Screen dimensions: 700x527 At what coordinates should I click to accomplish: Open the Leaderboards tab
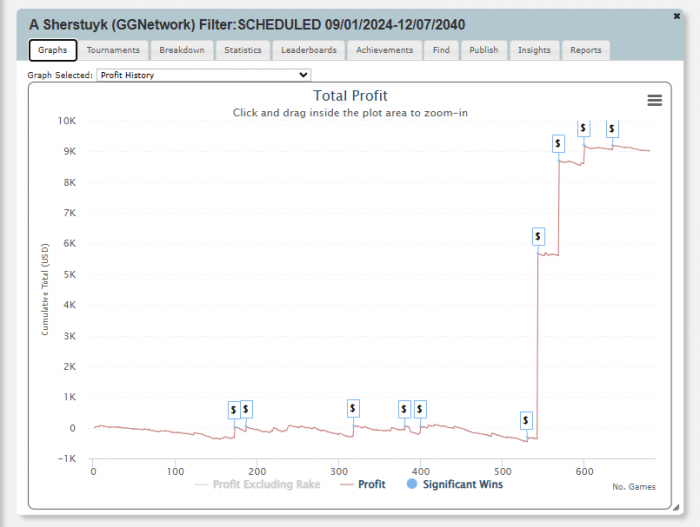[x=309, y=50]
